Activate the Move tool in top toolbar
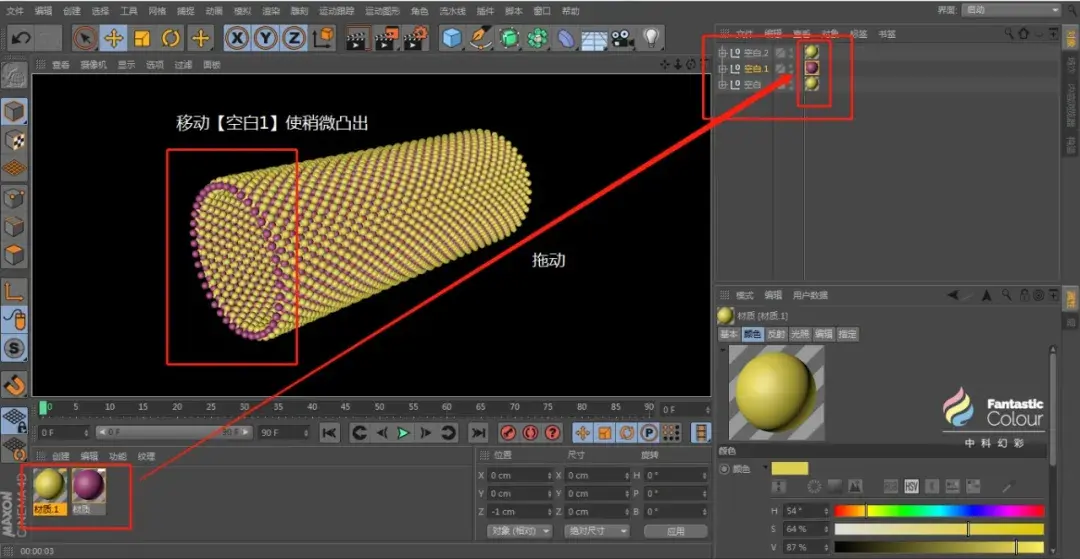The height and width of the screenshot is (559, 1080). point(113,38)
